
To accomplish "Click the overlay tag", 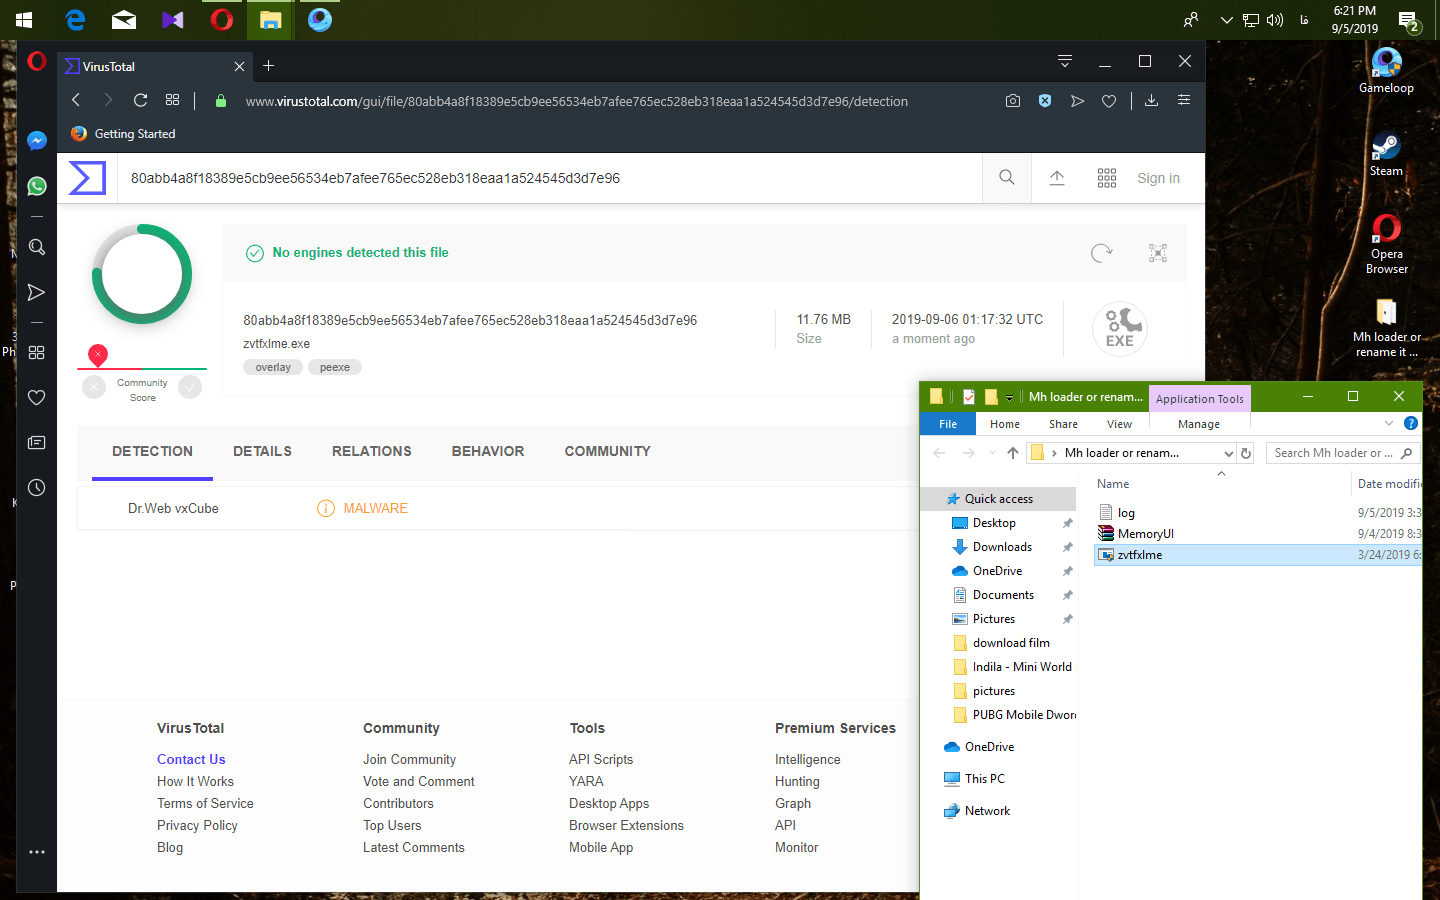I will (x=273, y=367).
